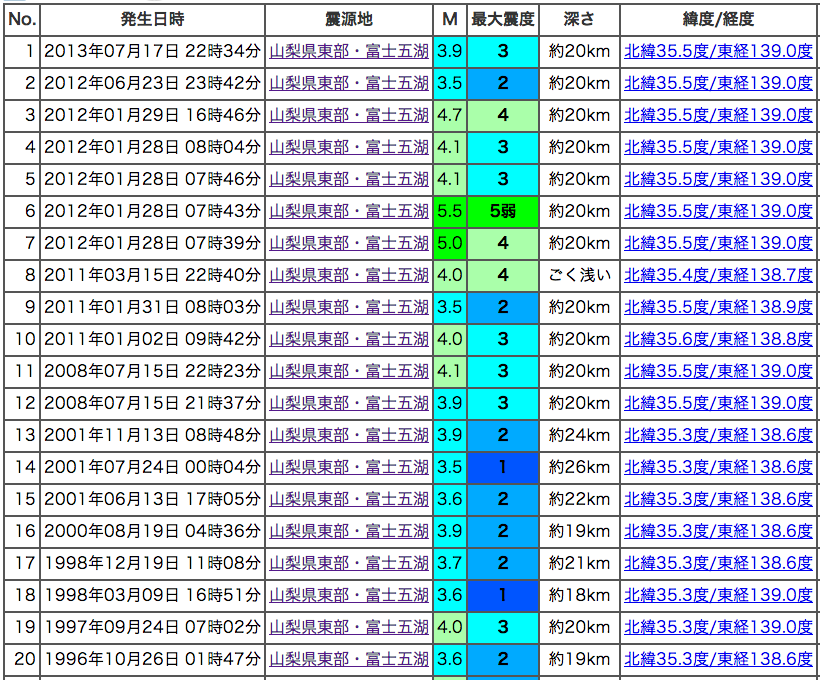Open epicenter link for the 2008年07月15日 22時23分 quake

click(x=349, y=372)
